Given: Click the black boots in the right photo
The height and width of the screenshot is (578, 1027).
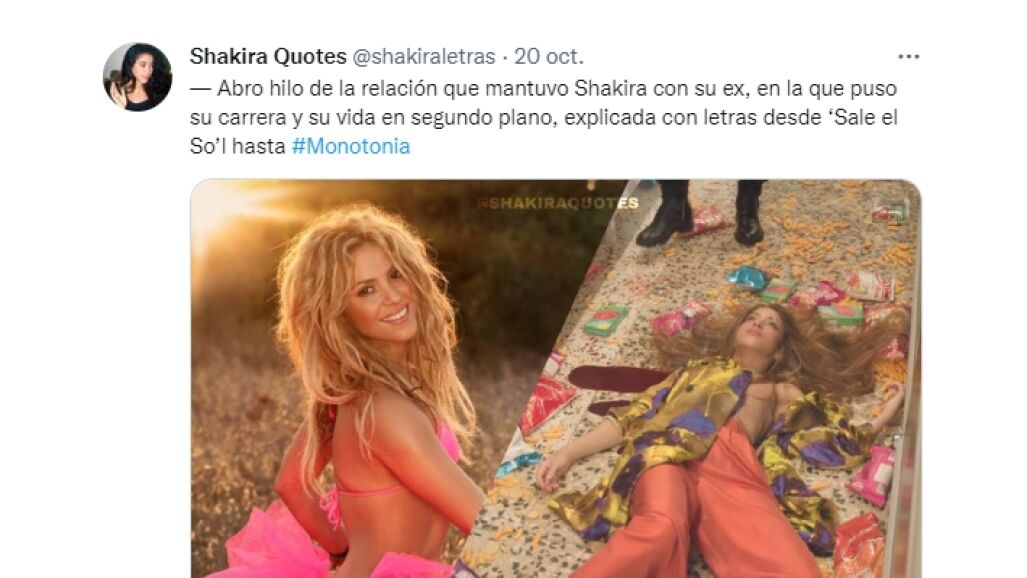Looking at the screenshot, I should tap(701, 212).
